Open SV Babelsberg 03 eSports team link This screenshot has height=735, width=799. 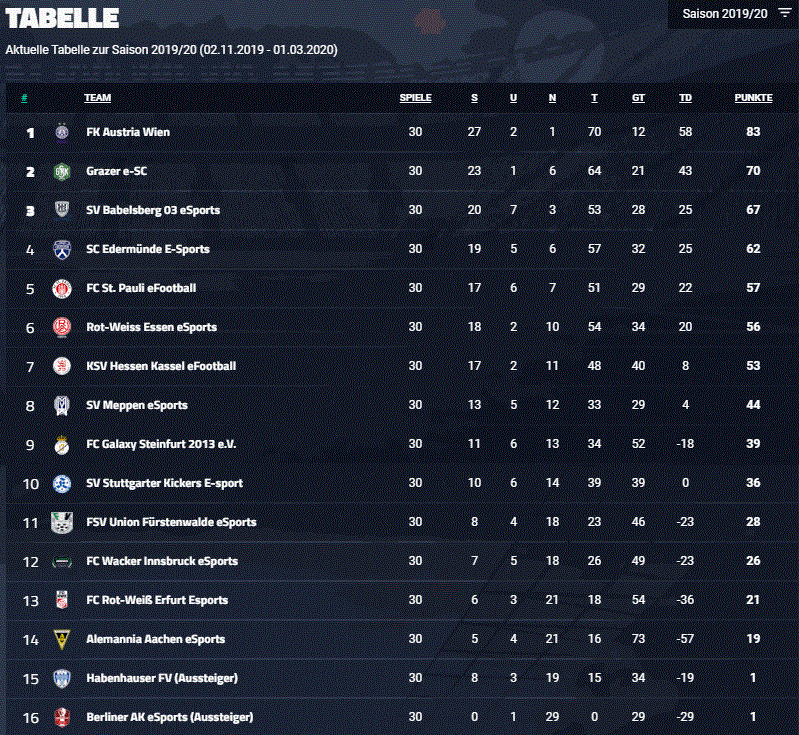[153, 210]
